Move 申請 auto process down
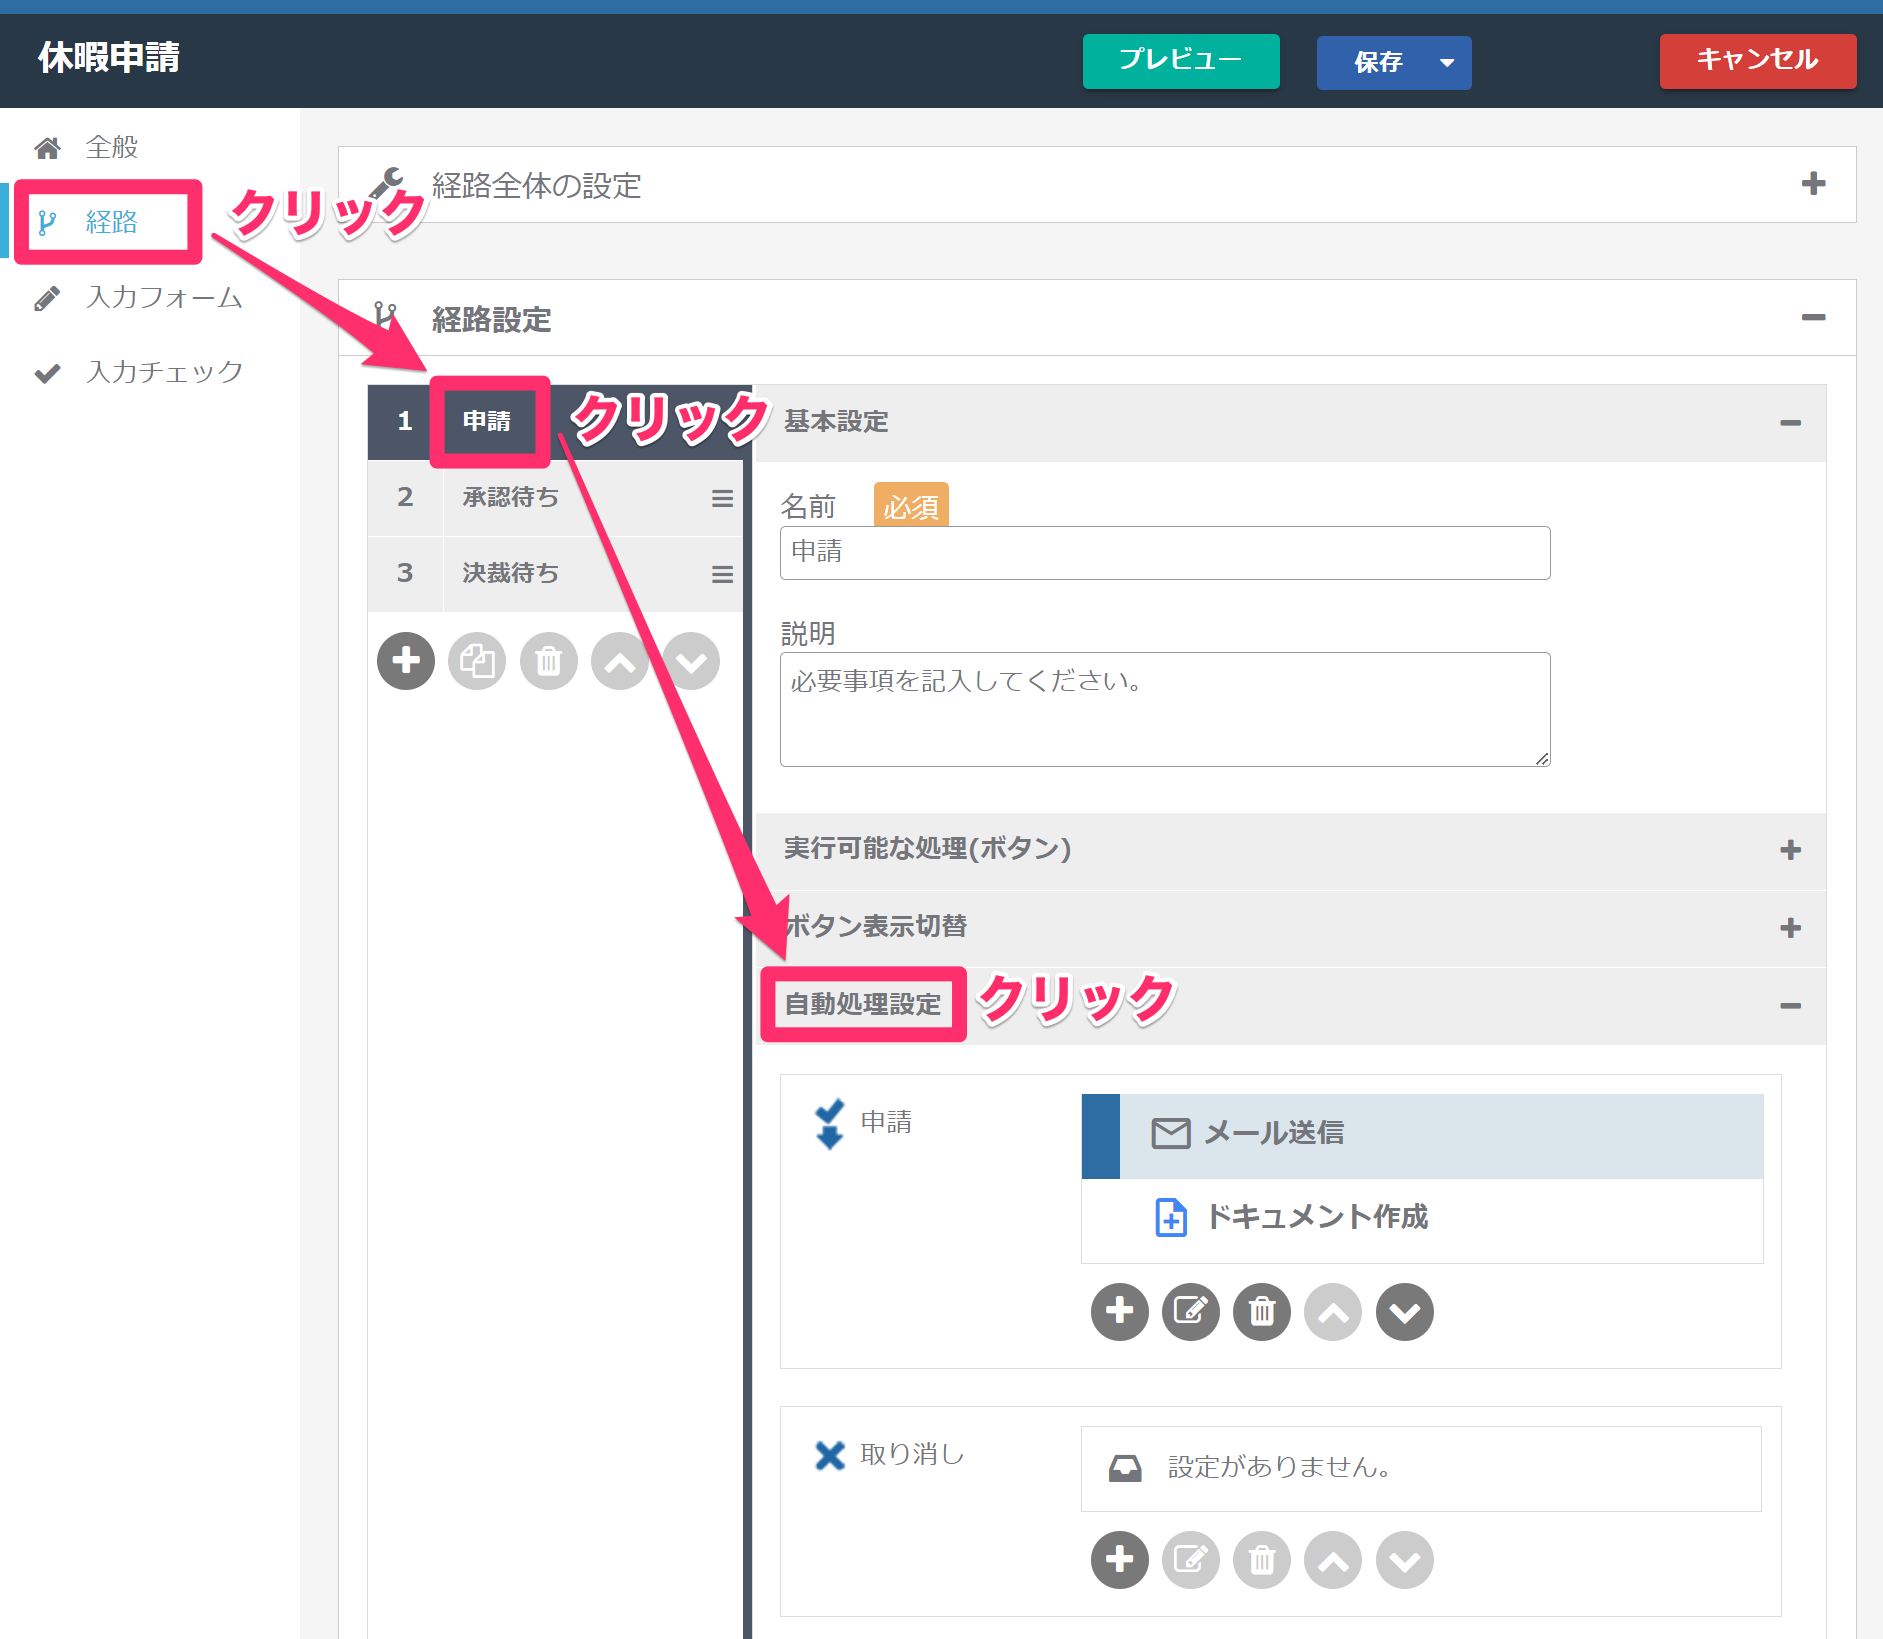 point(1405,1311)
